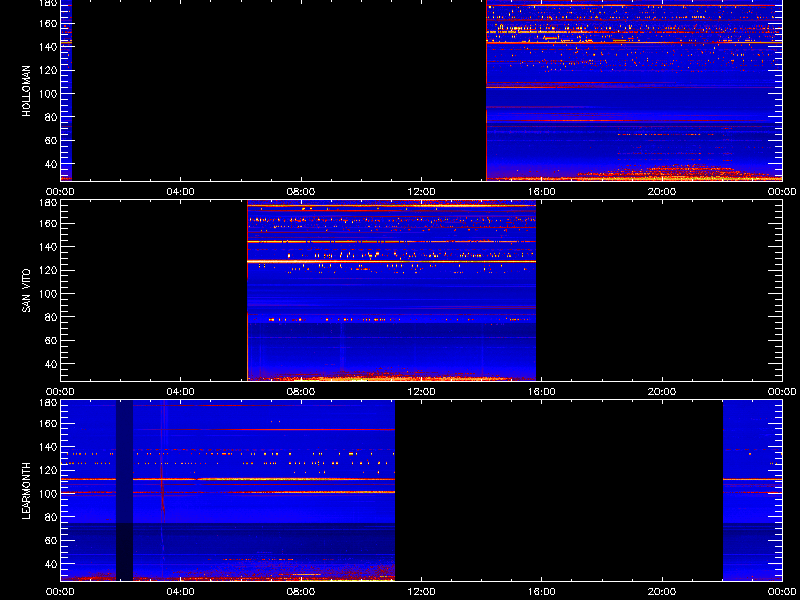Click the HOLLOMAN station axis label
800x600 pixels.
pyautogui.click(x=27, y=91)
